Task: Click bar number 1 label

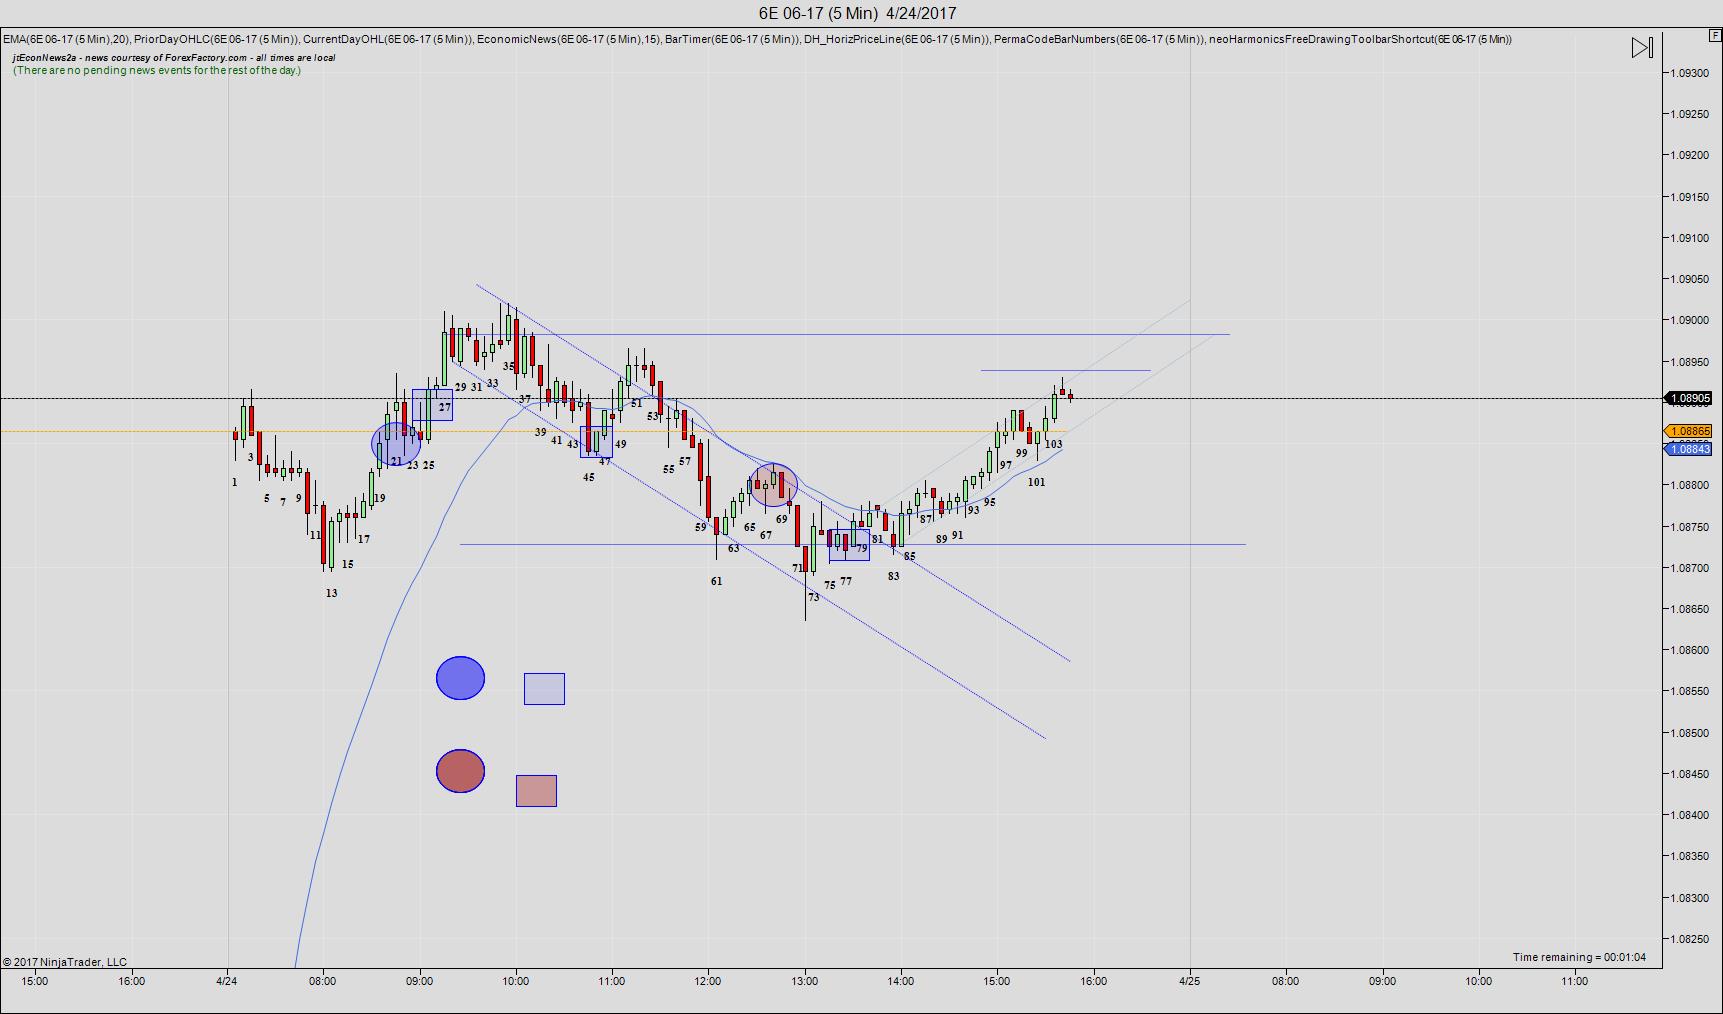Action: tap(235, 482)
